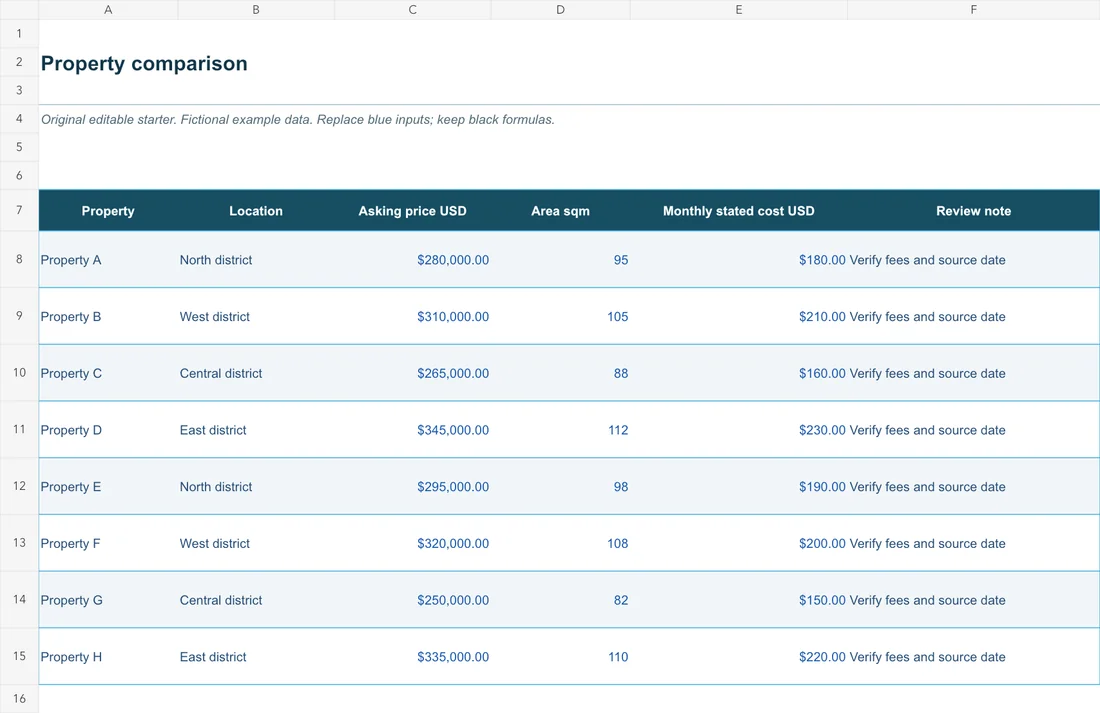Click the Property C cell
This screenshot has height=713, width=1100.
[108, 373]
